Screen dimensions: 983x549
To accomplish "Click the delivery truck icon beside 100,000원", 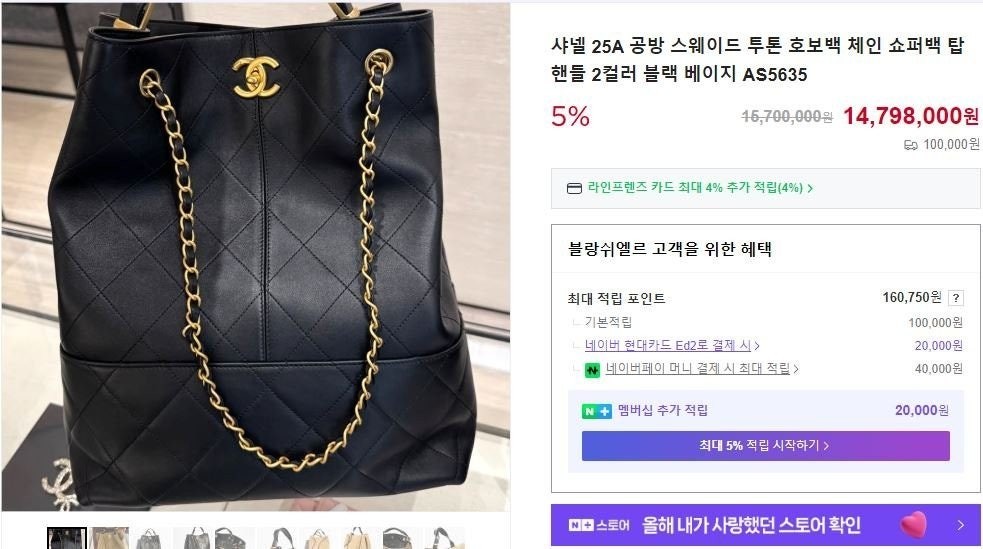I will tap(910, 145).
